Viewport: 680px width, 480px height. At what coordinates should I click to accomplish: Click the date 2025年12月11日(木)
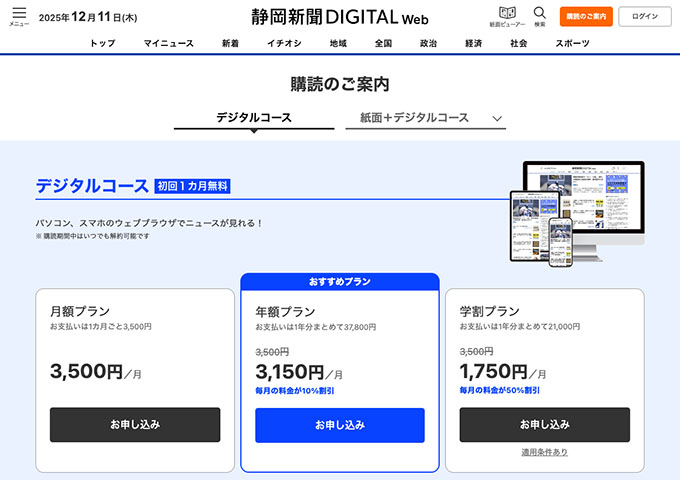coord(88,17)
